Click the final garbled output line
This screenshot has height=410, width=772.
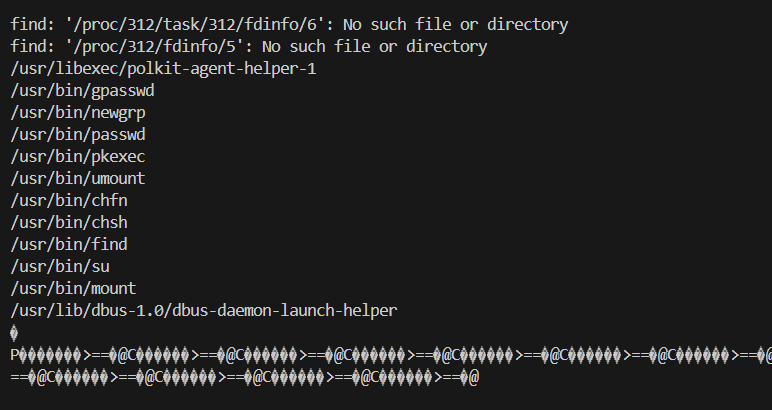pos(245,376)
